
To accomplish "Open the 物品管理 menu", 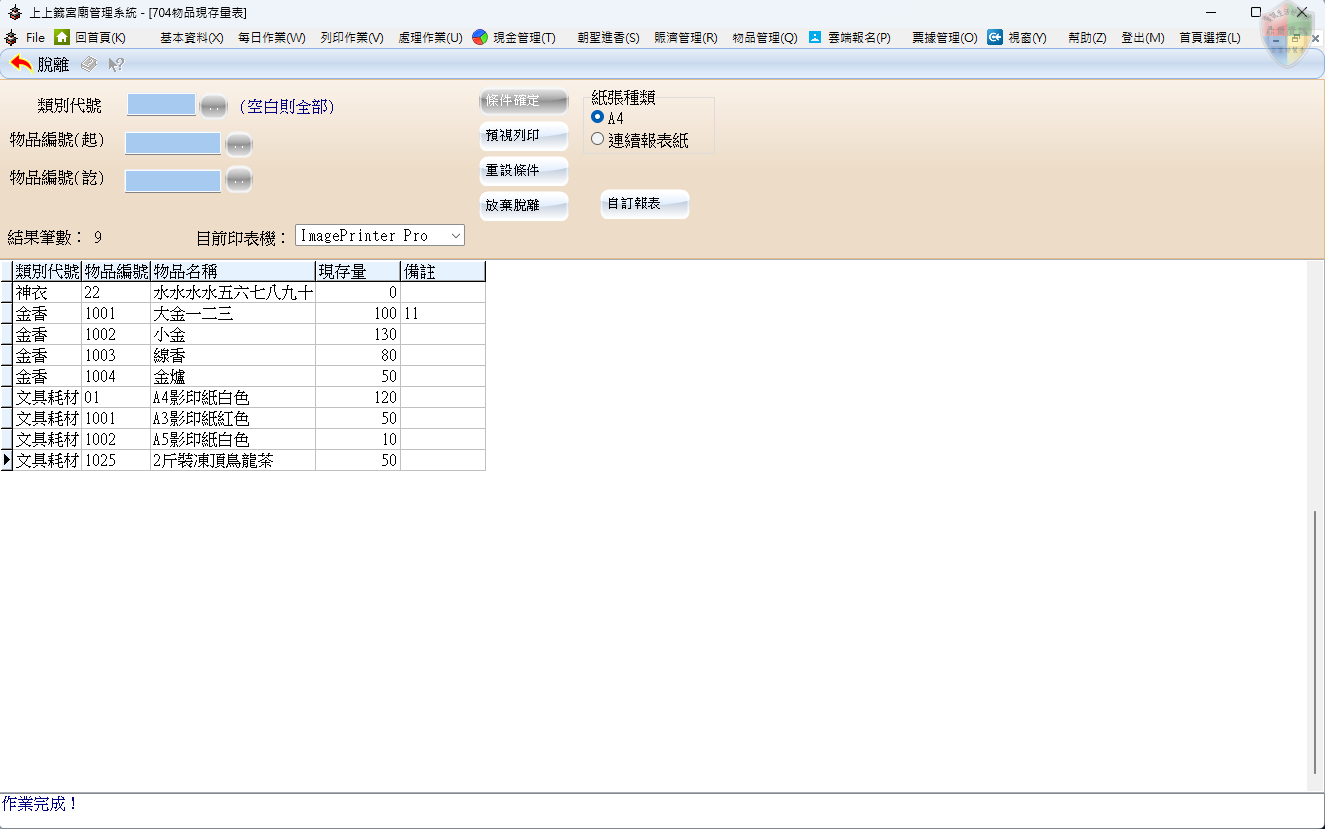I will point(764,37).
